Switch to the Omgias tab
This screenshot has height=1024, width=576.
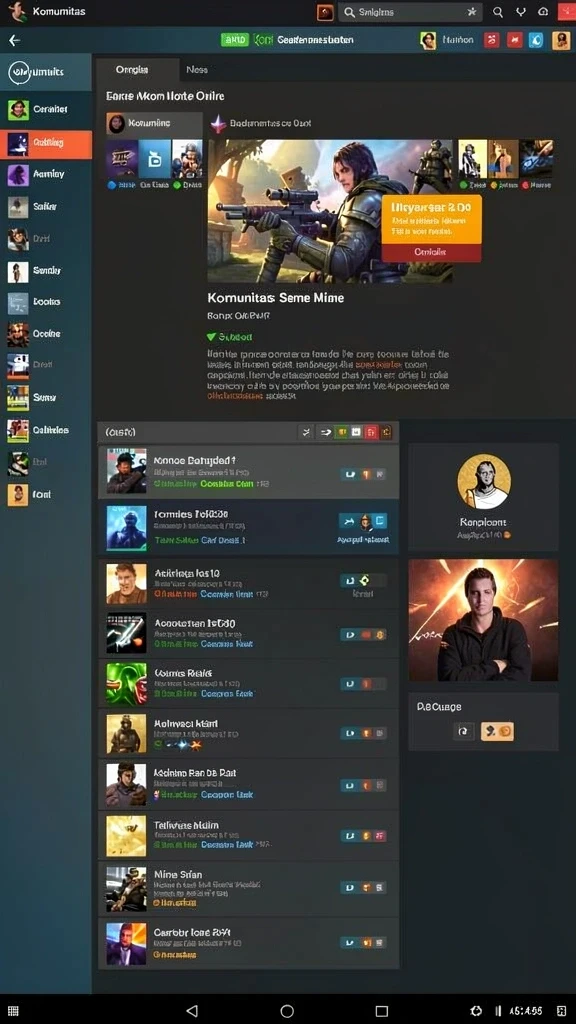pyautogui.click(x=137, y=69)
